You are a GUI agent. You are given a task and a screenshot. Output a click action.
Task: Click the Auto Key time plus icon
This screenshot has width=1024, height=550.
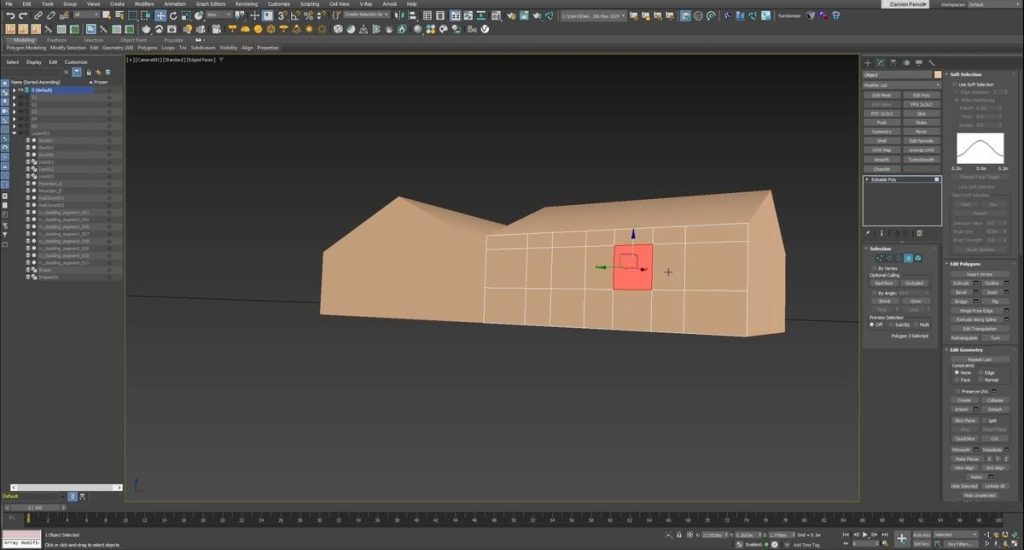(902, 538)
